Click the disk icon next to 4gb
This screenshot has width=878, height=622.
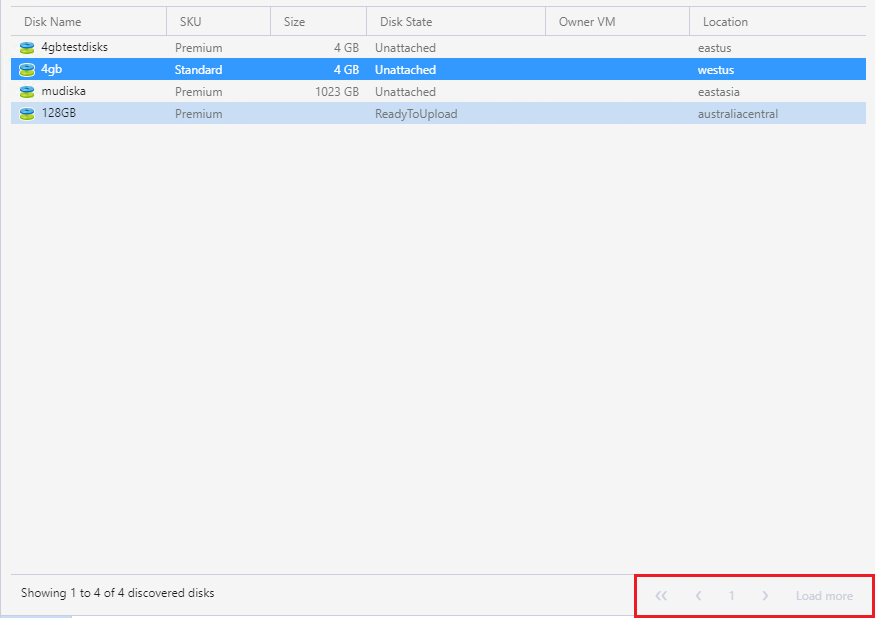(27, 69)
